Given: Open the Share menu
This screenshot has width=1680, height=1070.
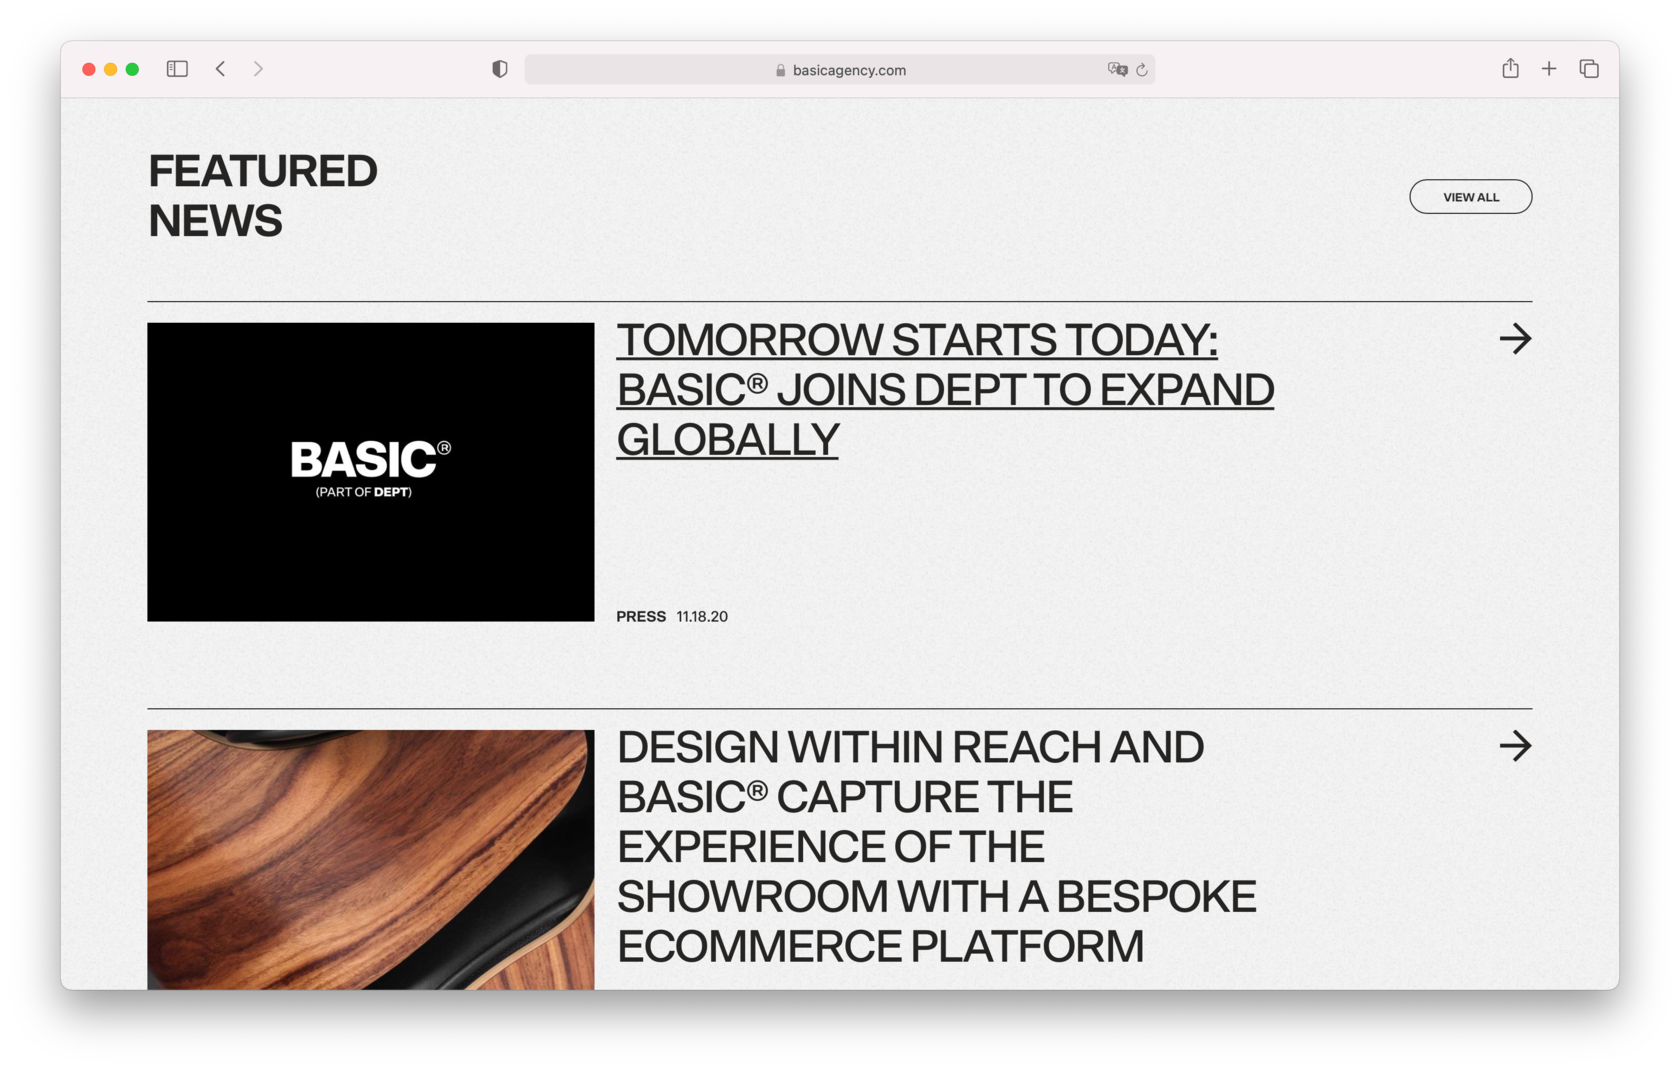Looking at the screenshot, I should 1510,68.
